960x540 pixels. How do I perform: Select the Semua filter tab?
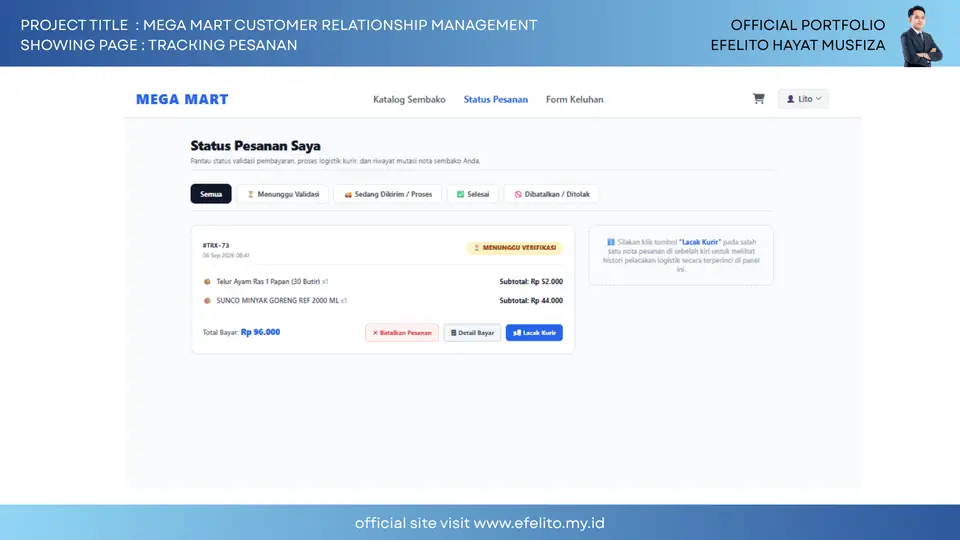pyautogui.click(x=211, y=194)
